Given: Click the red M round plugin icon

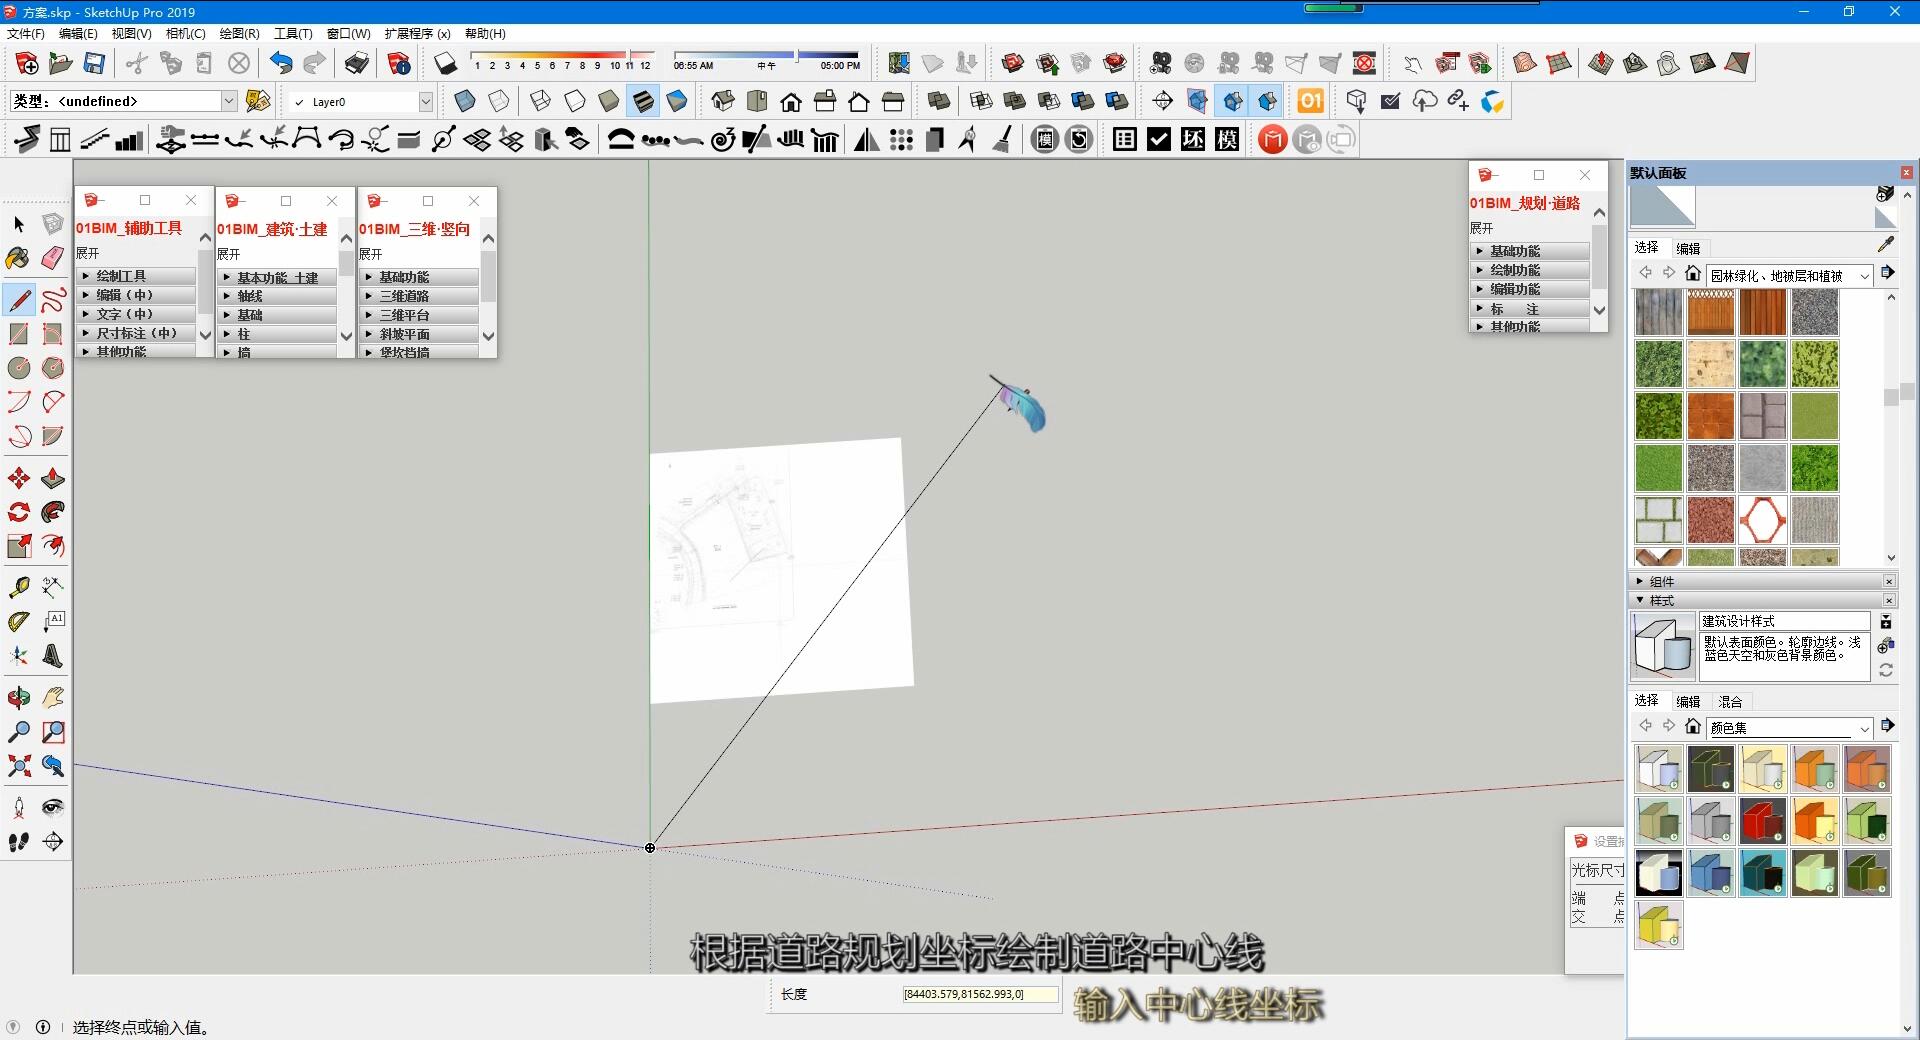Looking at the screenshot, I should click(x=1272, y=140).
